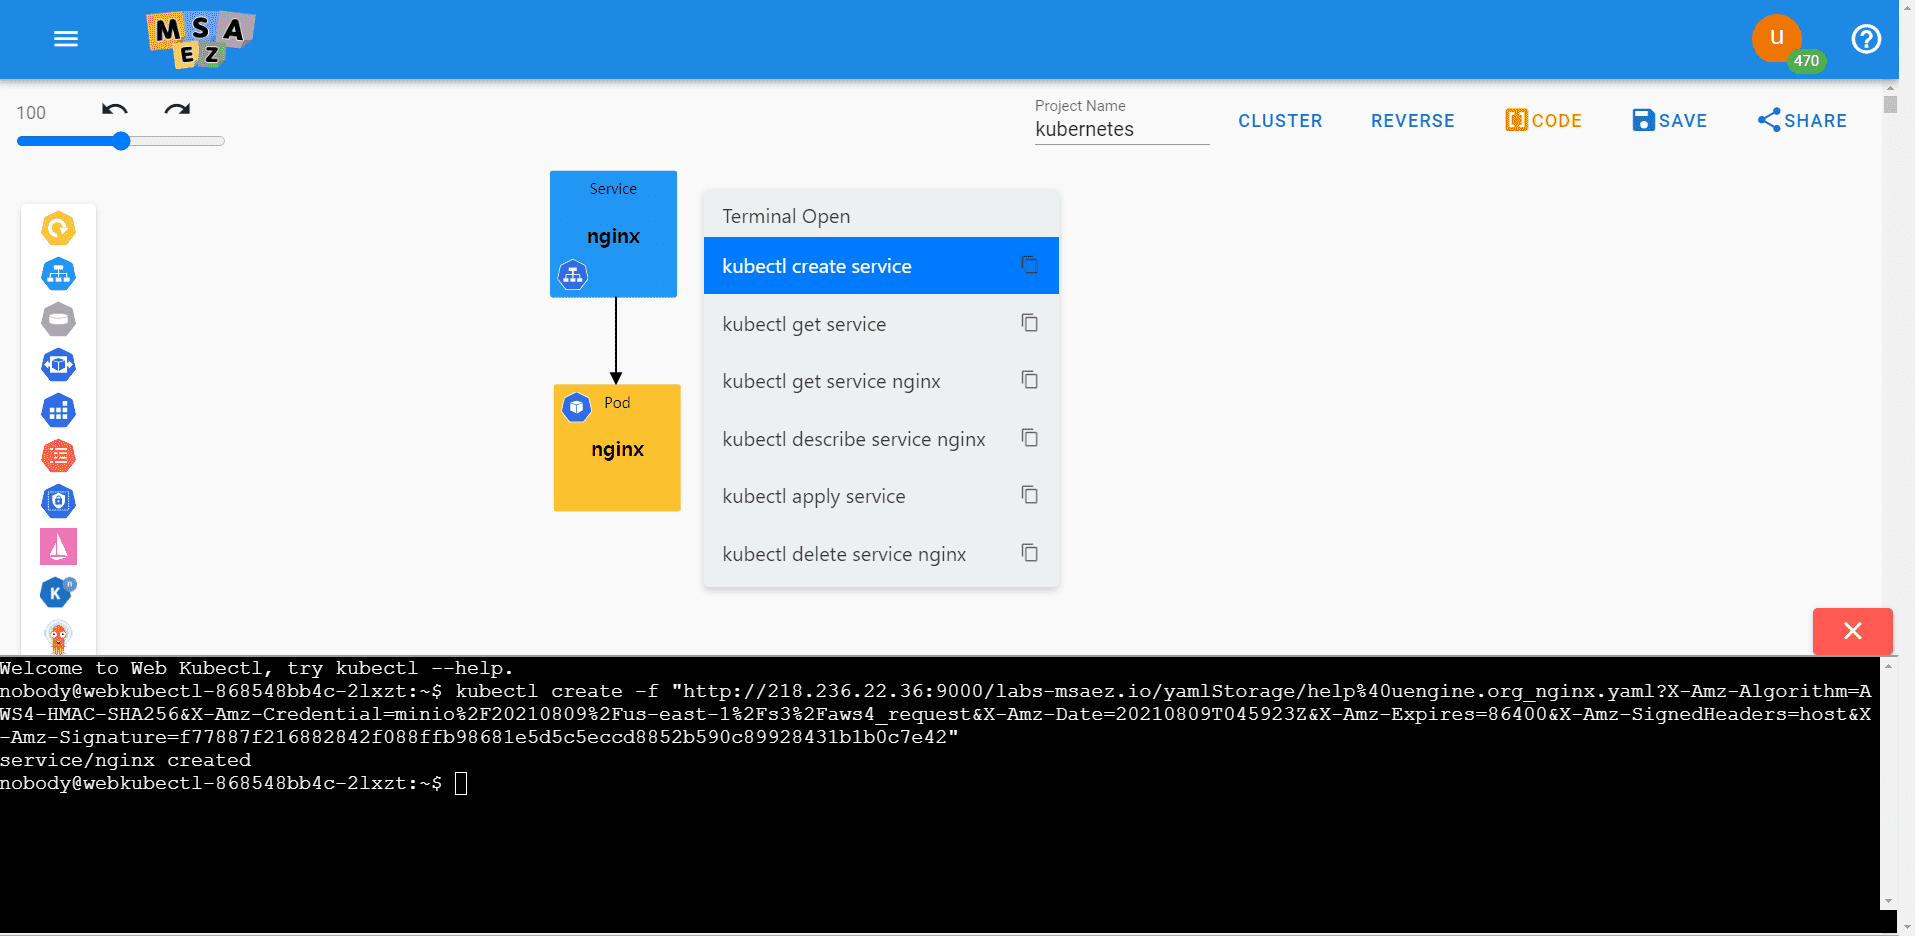Click the SAVE button

[x=1669, y=121]
